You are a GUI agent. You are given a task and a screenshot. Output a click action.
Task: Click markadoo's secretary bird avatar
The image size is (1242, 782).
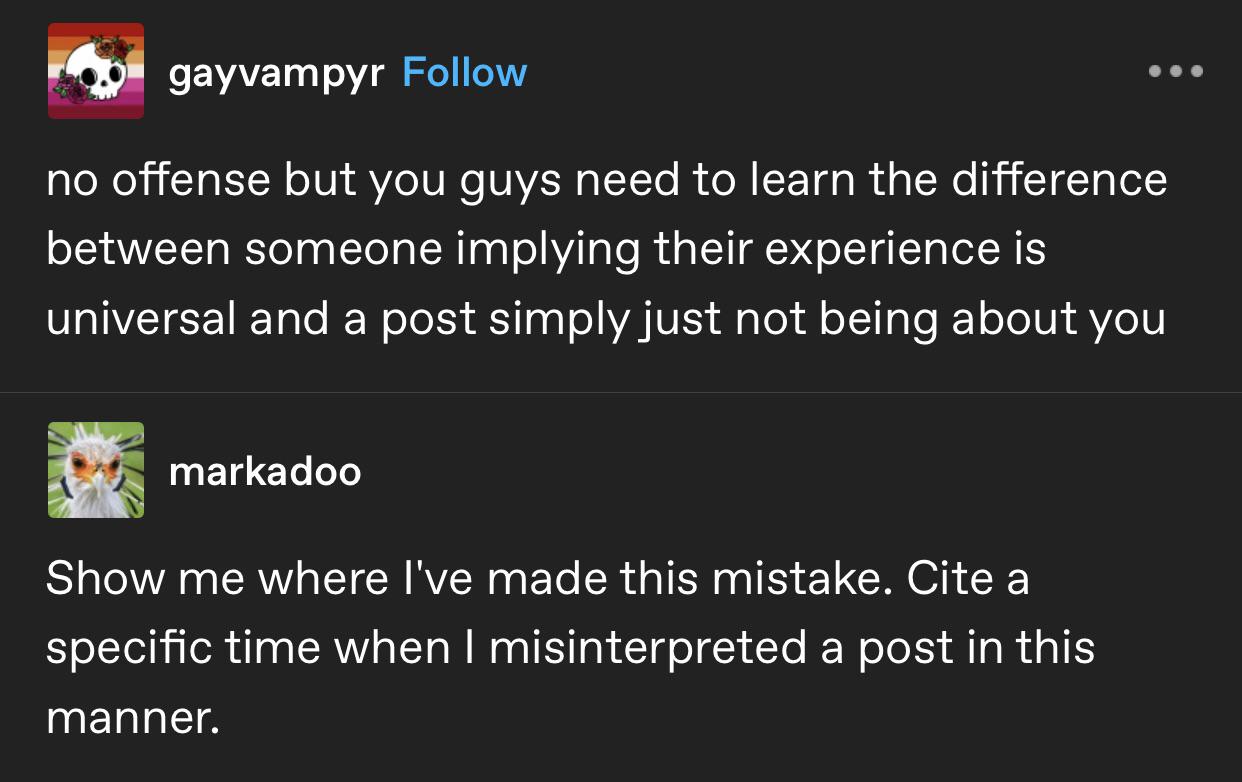point(96,470)
